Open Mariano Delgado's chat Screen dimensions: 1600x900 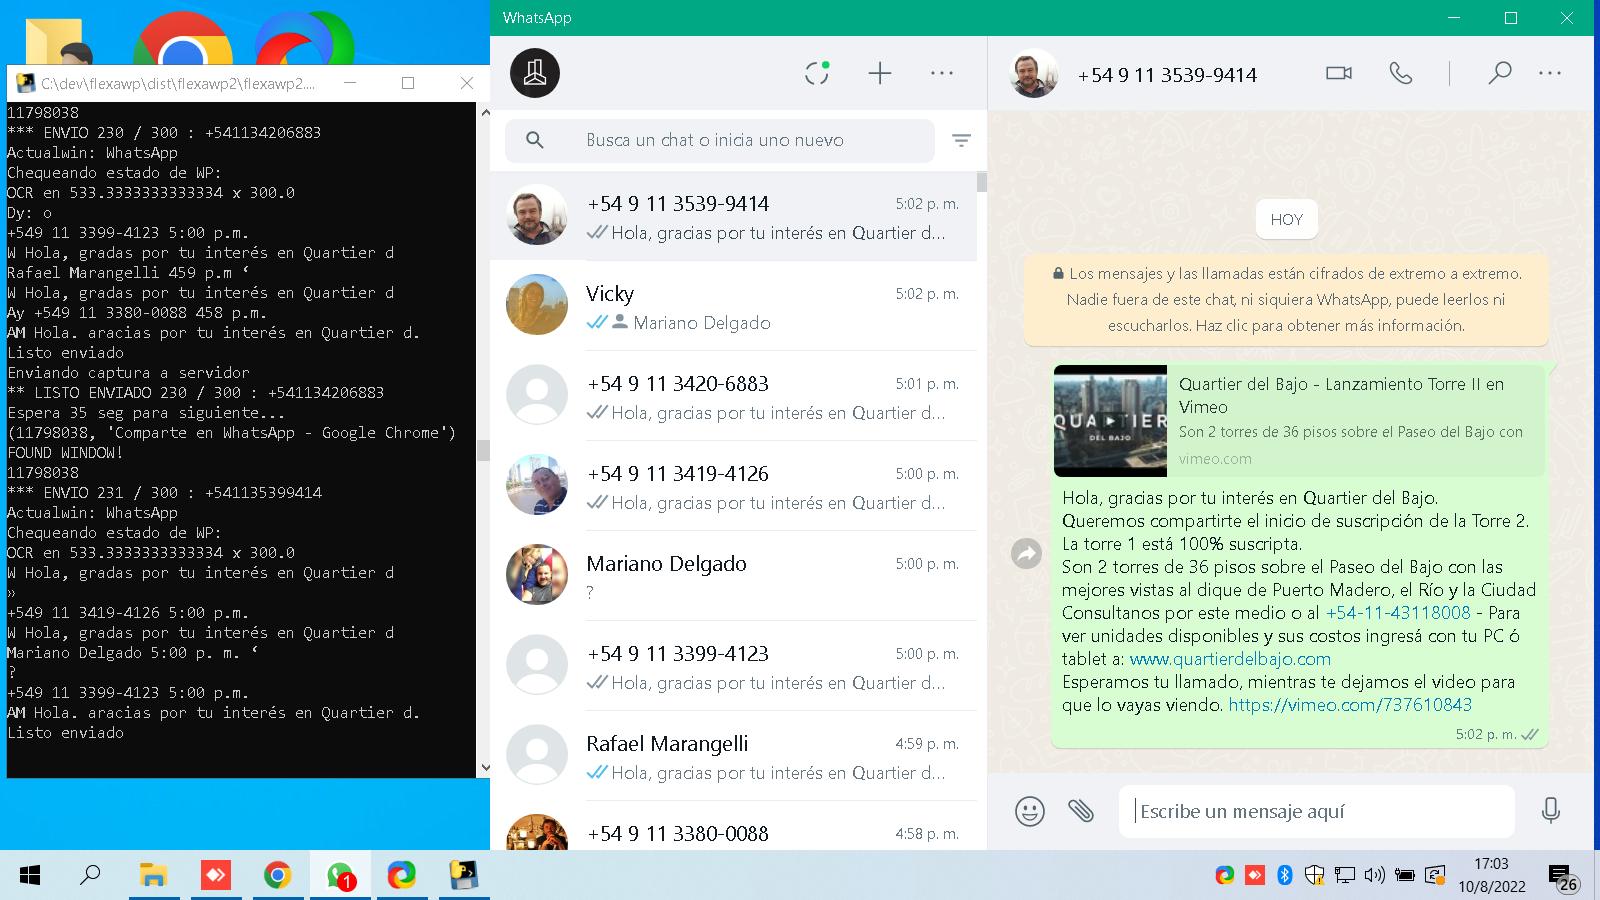coord(733,577)
